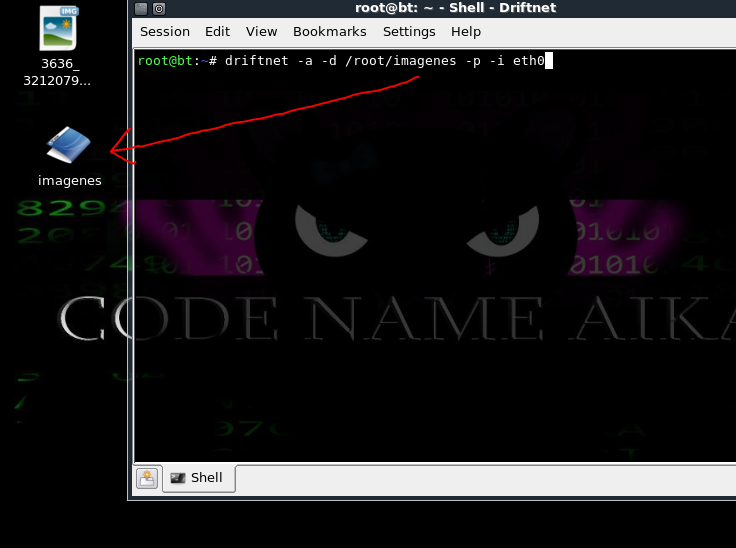Click the window menu icon in the title bar
Image resolution: width=736 pixels, height=548 pixels.
pyautogui.click(x=141, y=8)
